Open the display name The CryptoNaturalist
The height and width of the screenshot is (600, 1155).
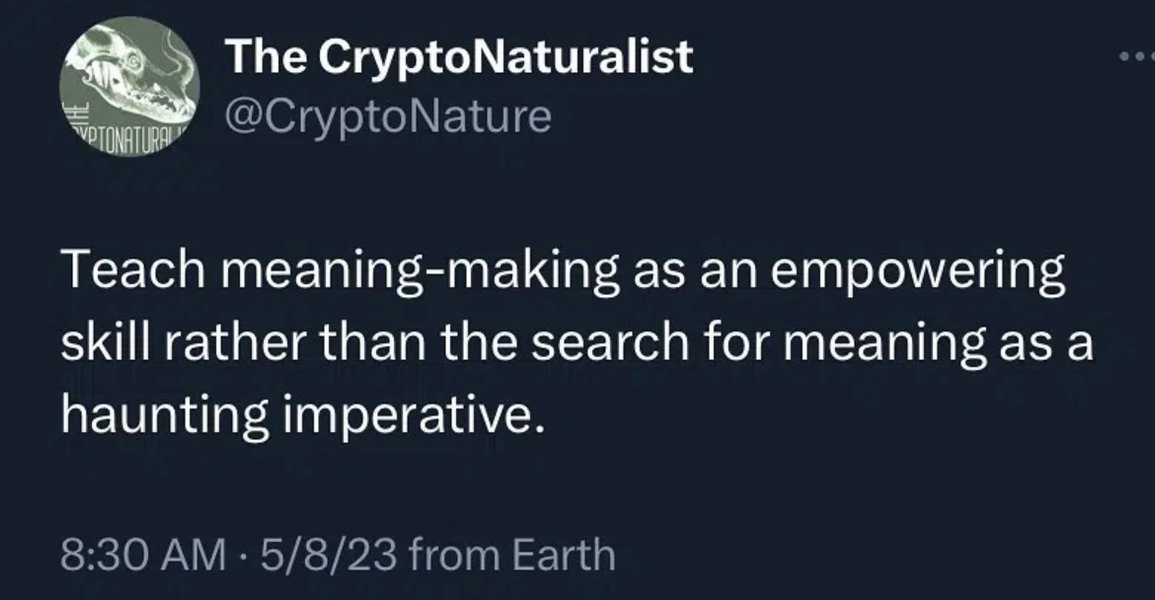point(459,57)
